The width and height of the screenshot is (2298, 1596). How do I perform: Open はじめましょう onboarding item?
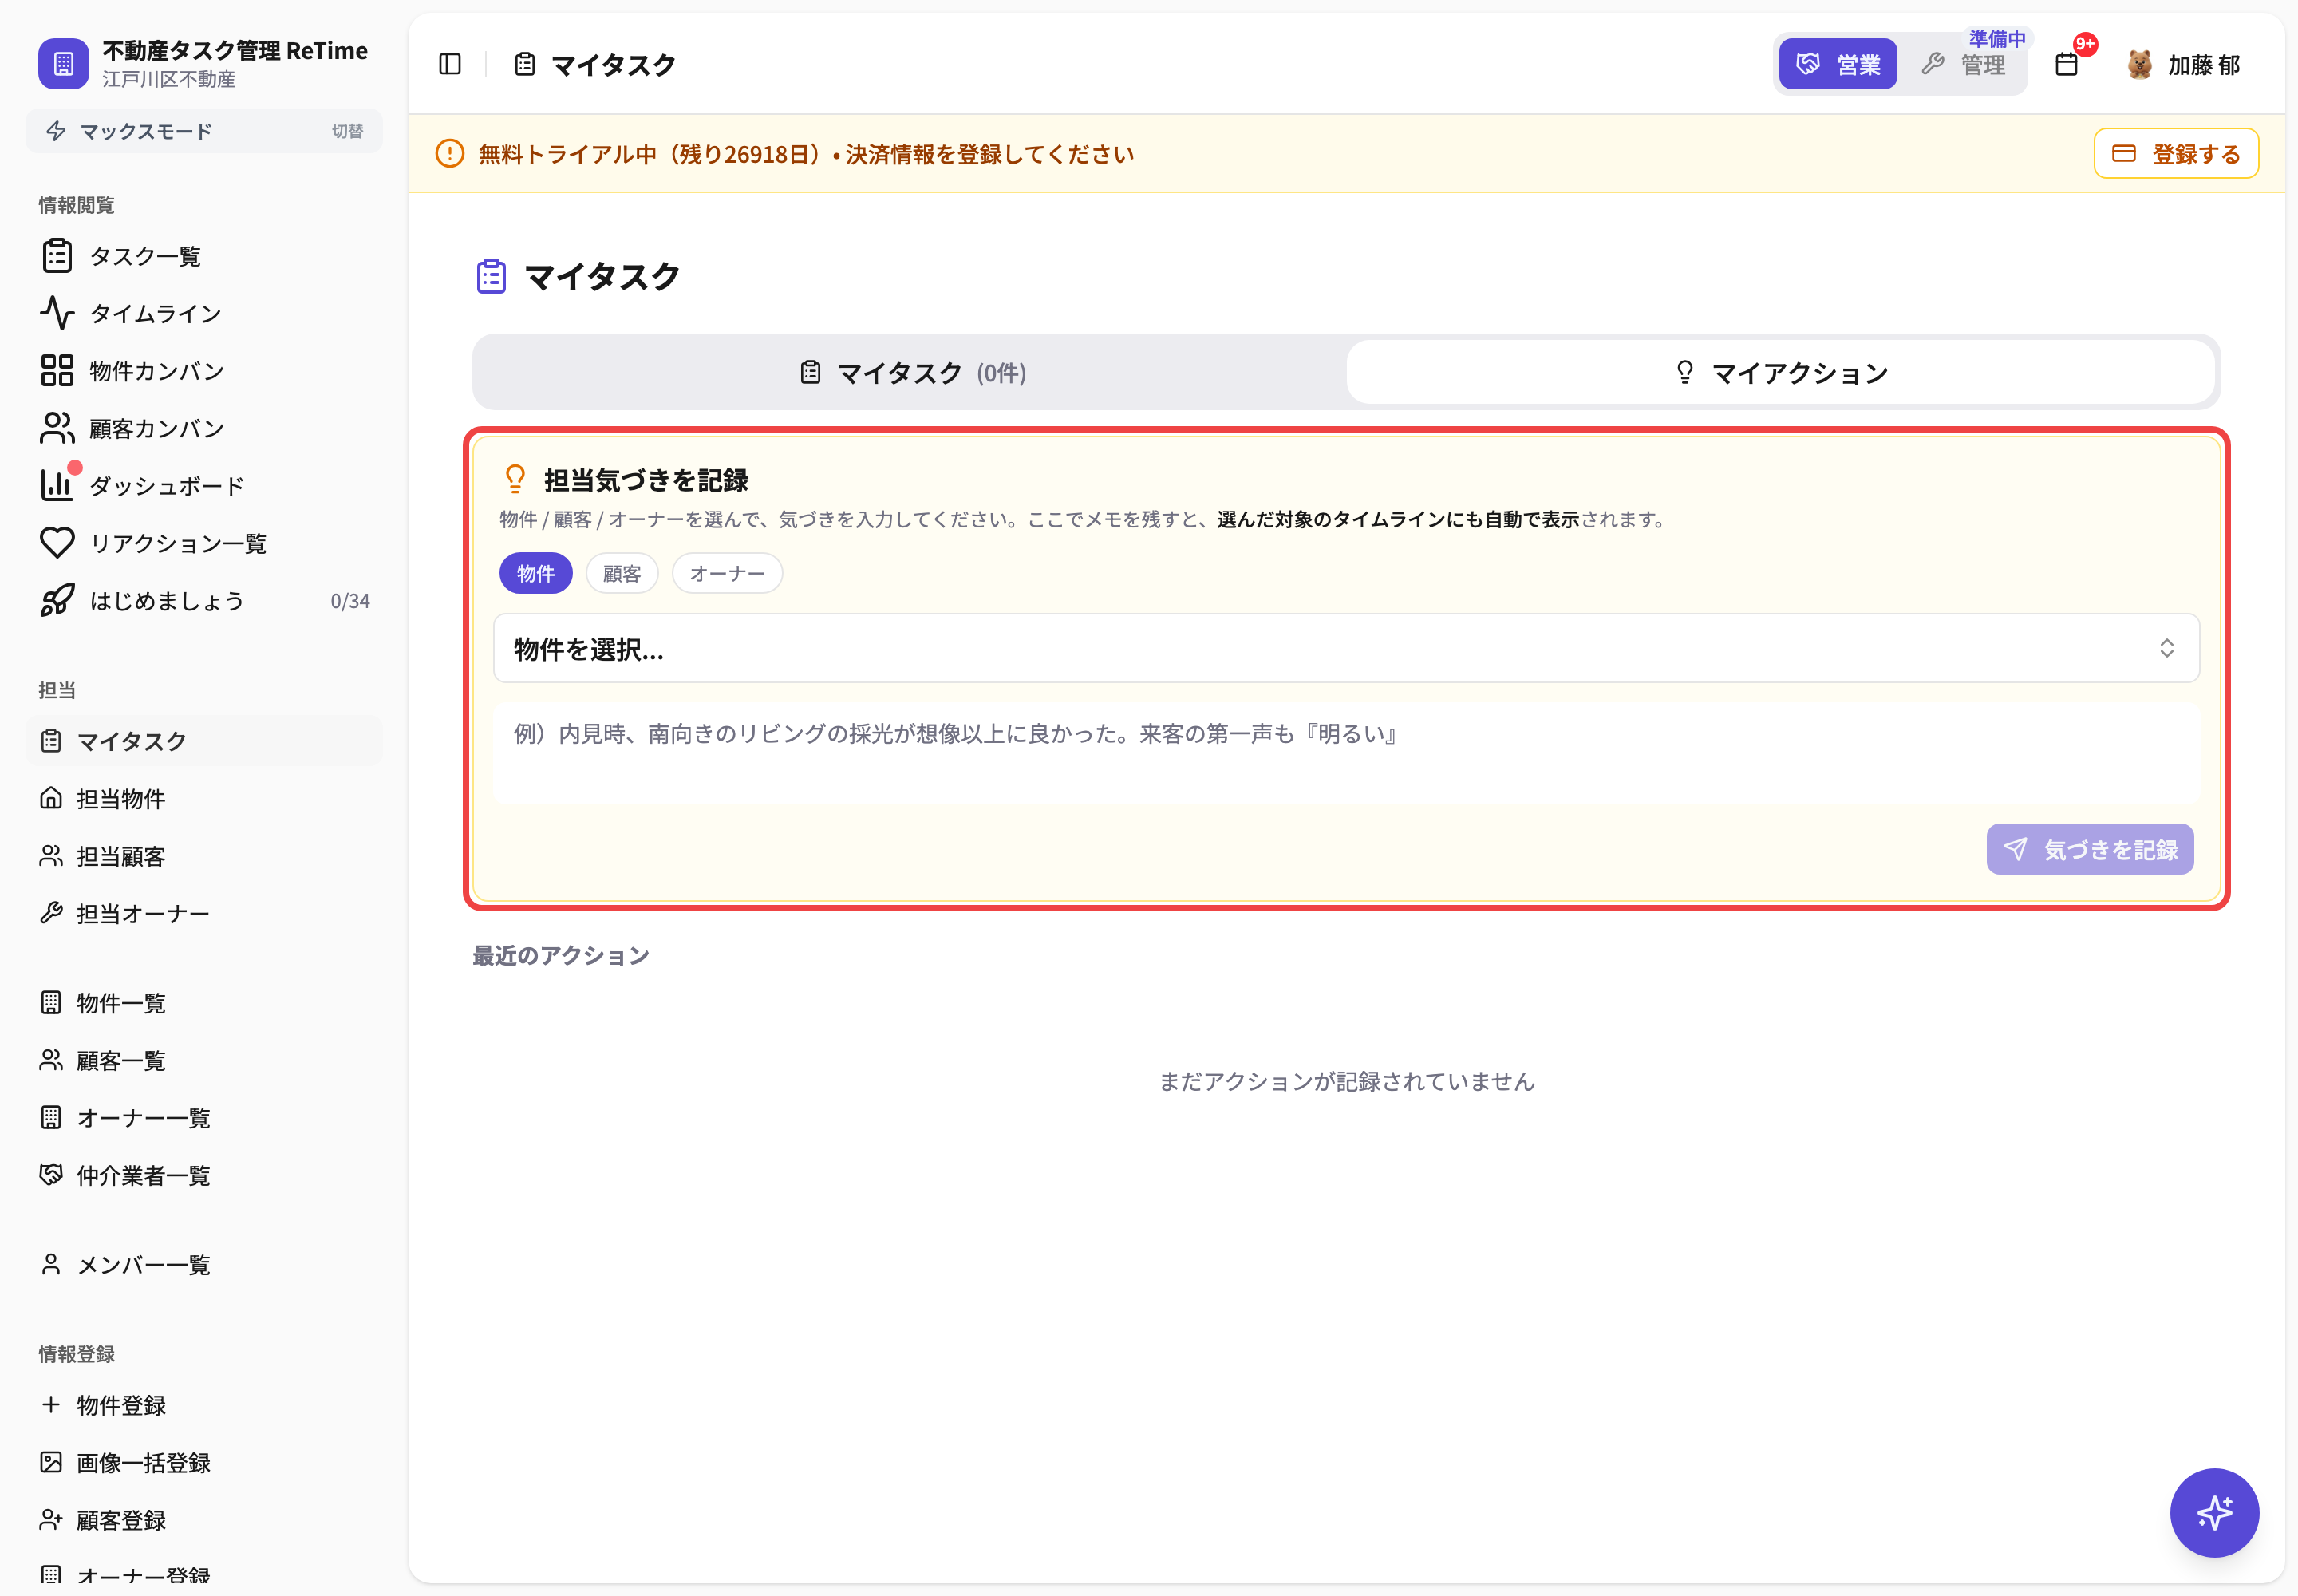click(204, 601)
